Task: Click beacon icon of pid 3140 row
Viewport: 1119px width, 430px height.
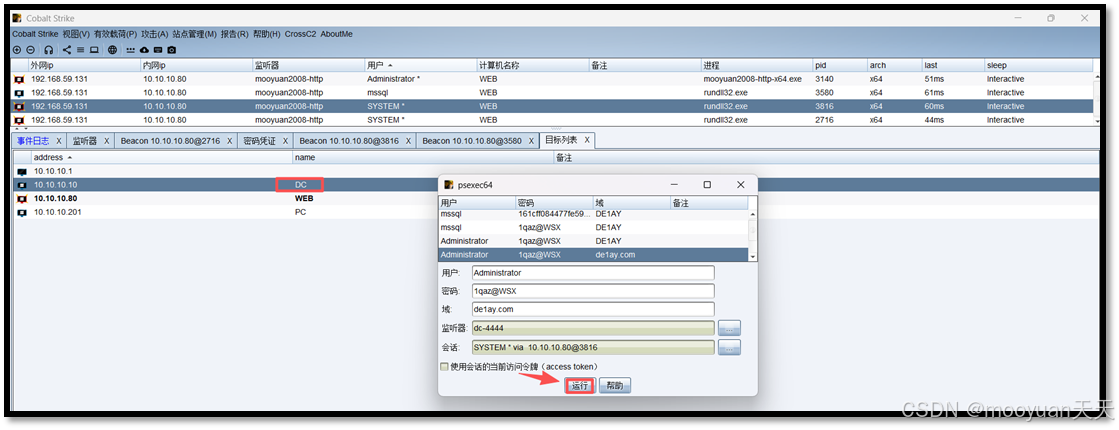Action: pos(19,79)
